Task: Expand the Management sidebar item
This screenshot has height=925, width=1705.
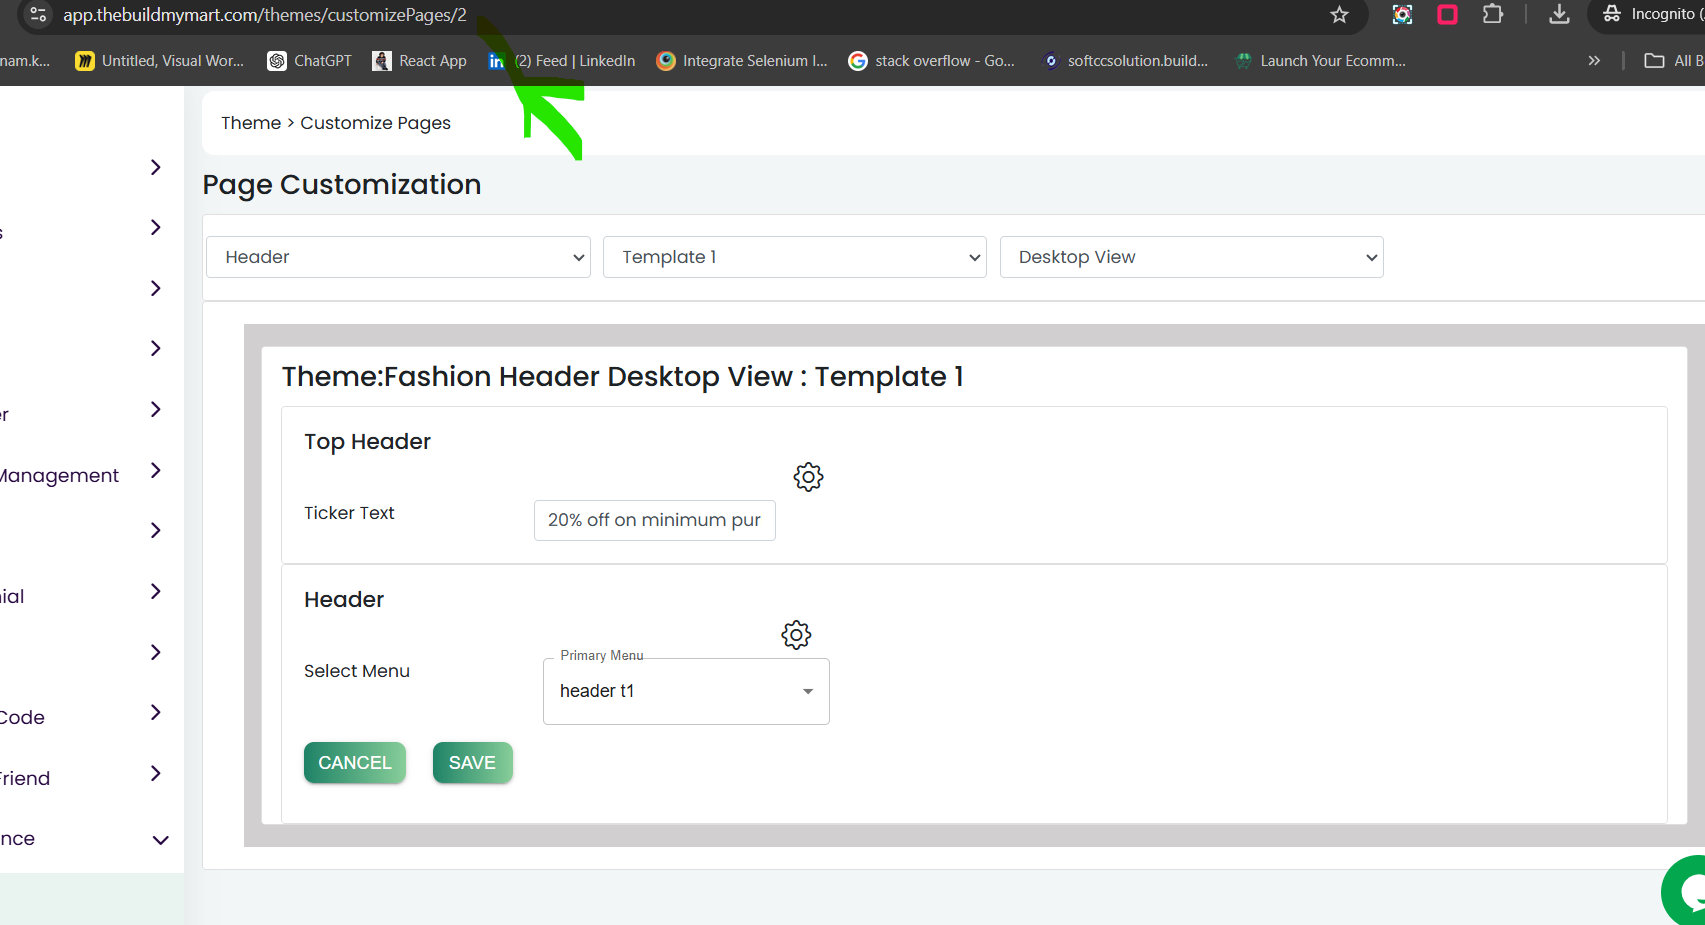Action: (155, 470)
